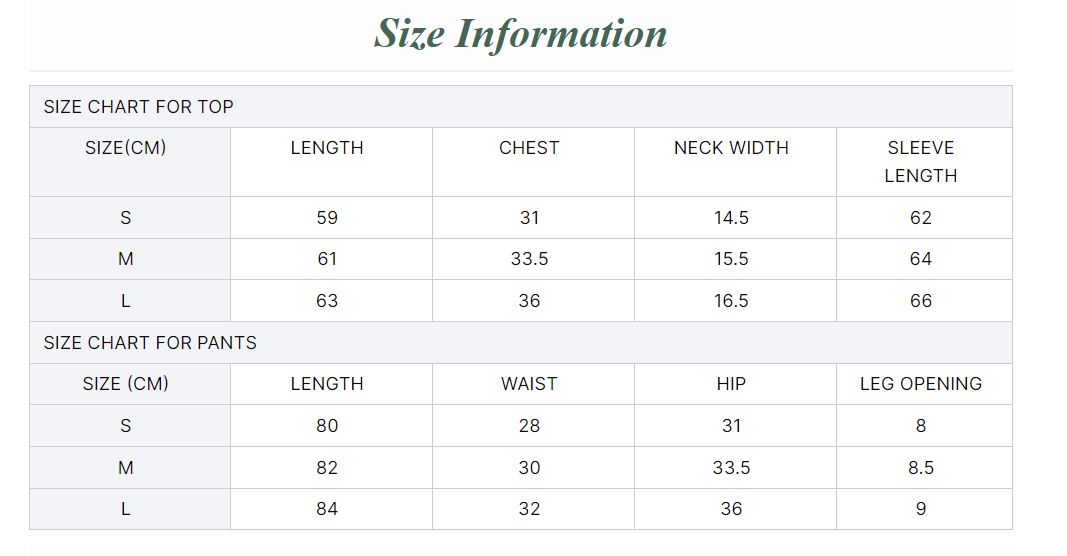Click the 16.5 neck width cell

(x=731, y=301)
